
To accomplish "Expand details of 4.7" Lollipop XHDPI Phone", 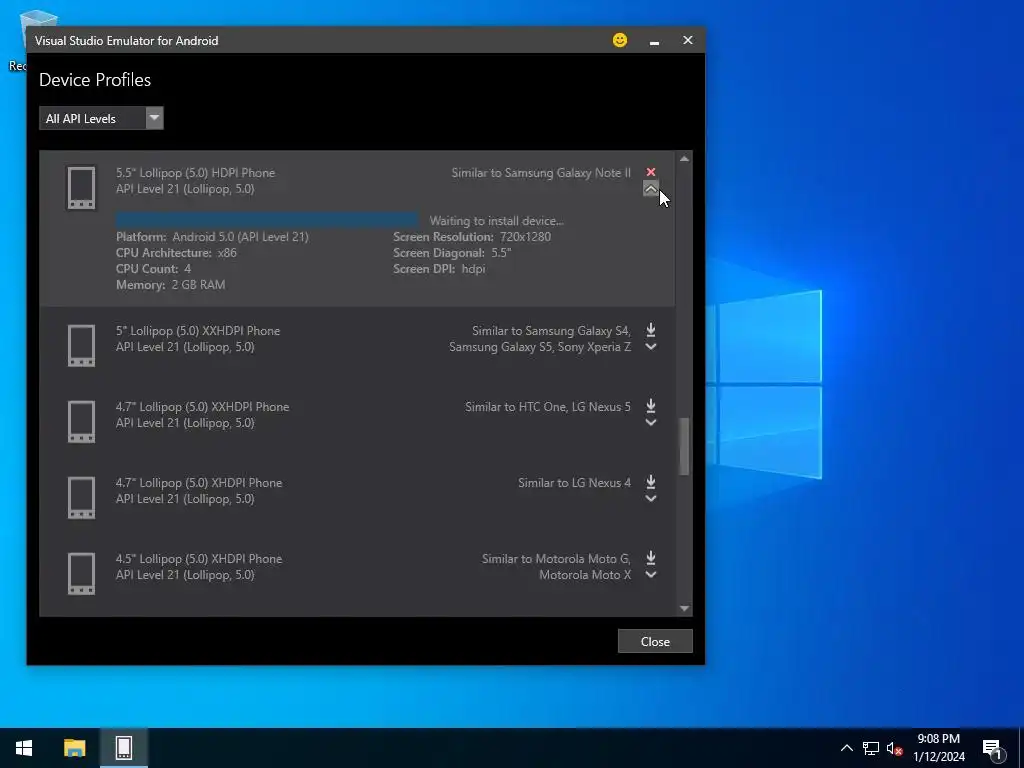I will (x=650, y=499).
